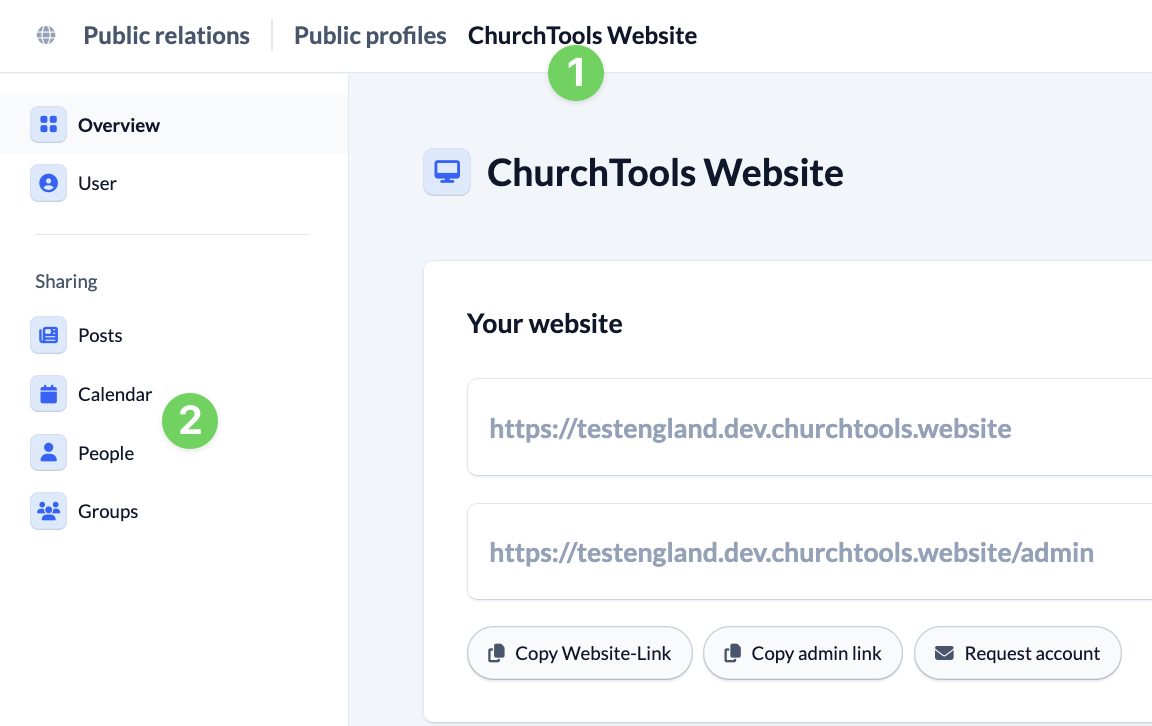Click the globe icon beside Public relations
Screen dimensions: 1152x726
(46, 36)
